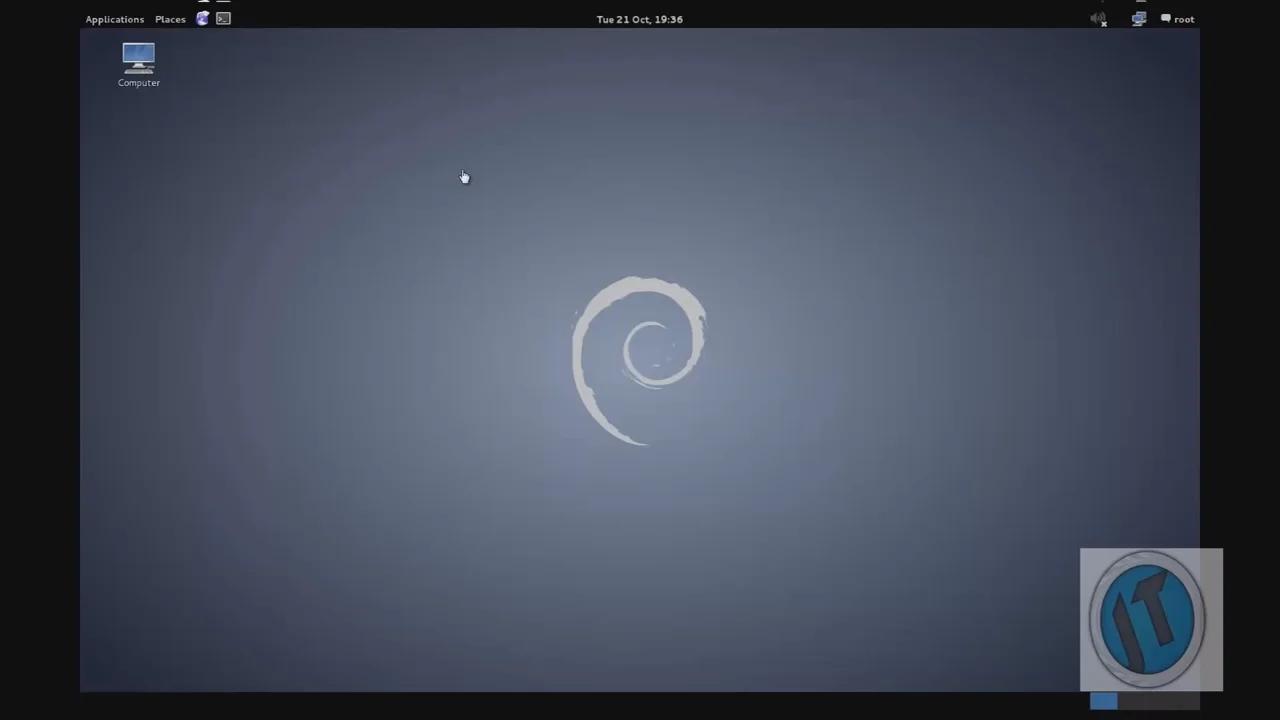Open the muted volume indicator

pos(1099,19)
